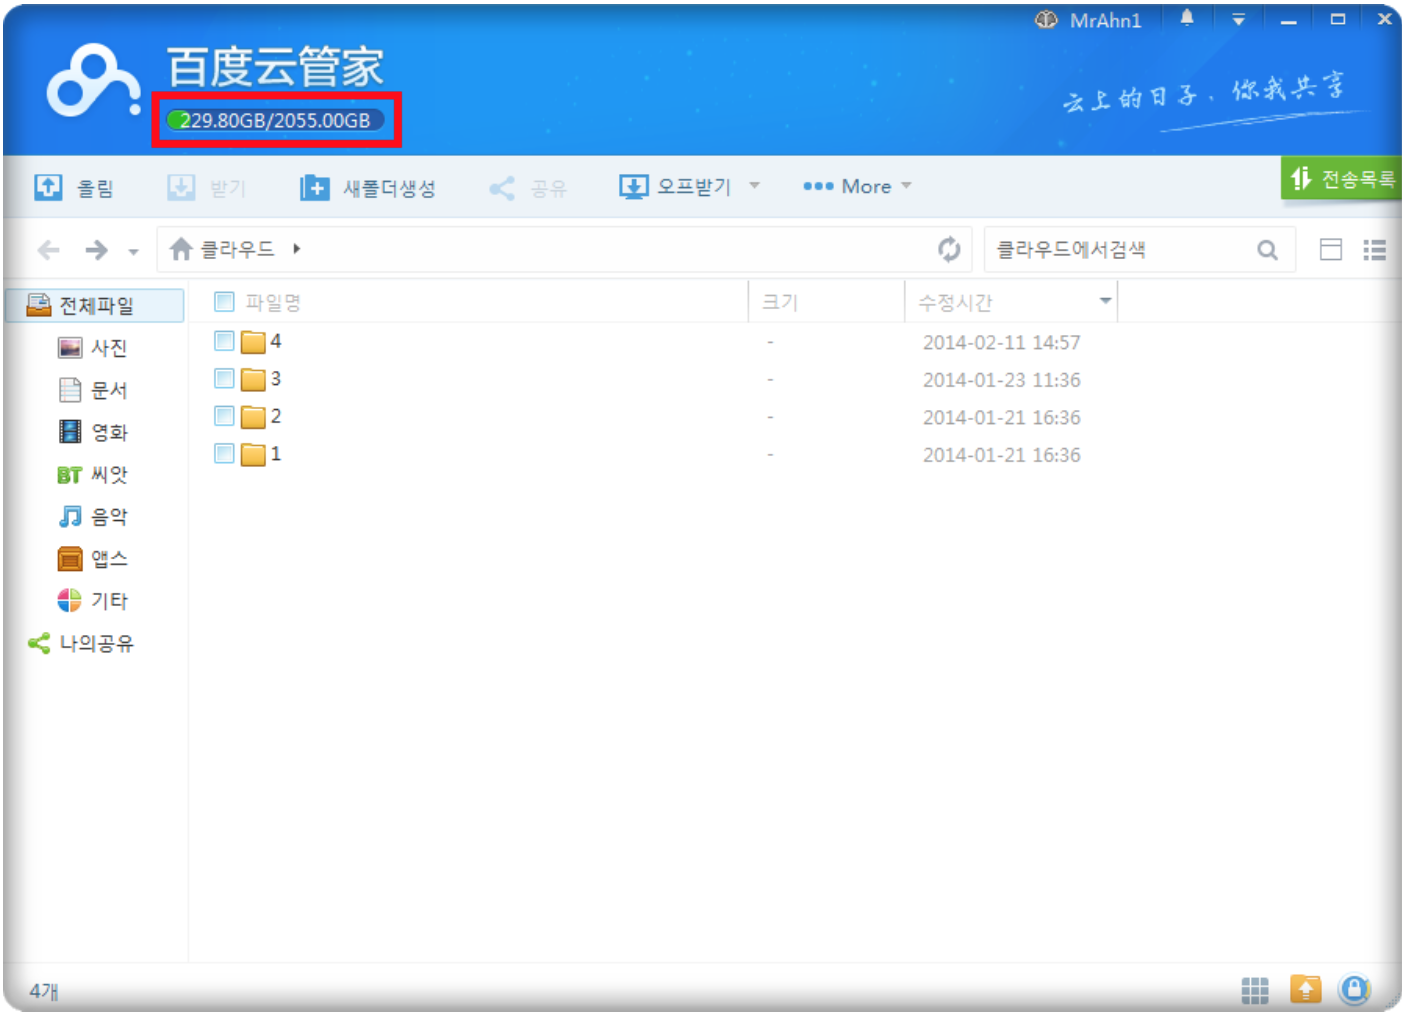
Task: Click the folder 2 icon
Action: pos(253,417)
